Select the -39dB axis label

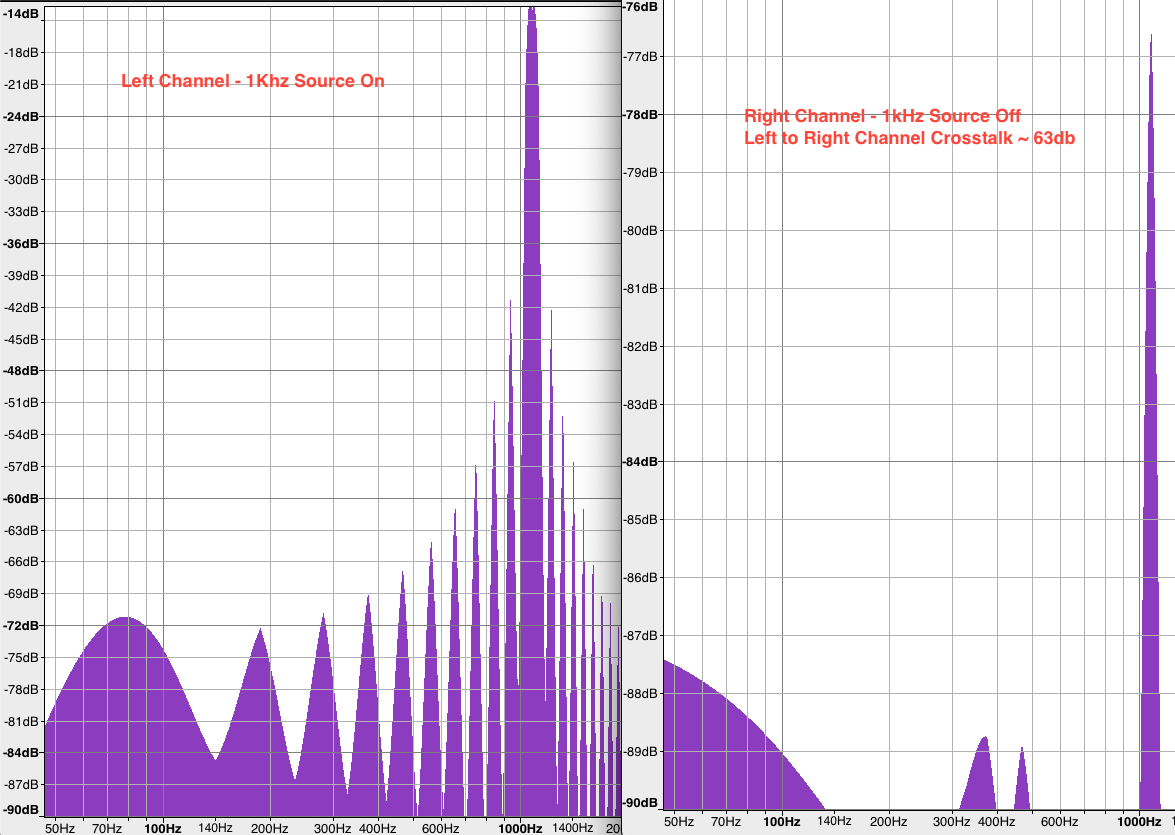(22, 275)
